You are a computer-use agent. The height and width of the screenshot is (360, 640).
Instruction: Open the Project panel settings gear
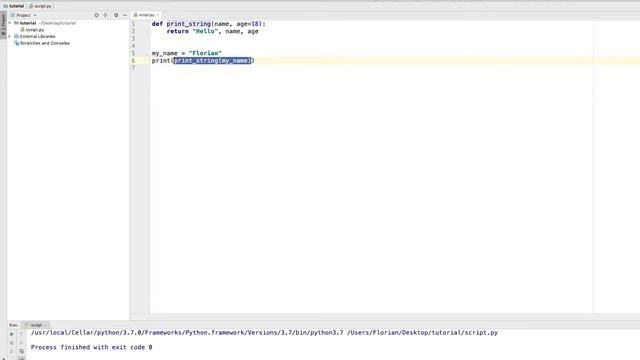point(116,15)
